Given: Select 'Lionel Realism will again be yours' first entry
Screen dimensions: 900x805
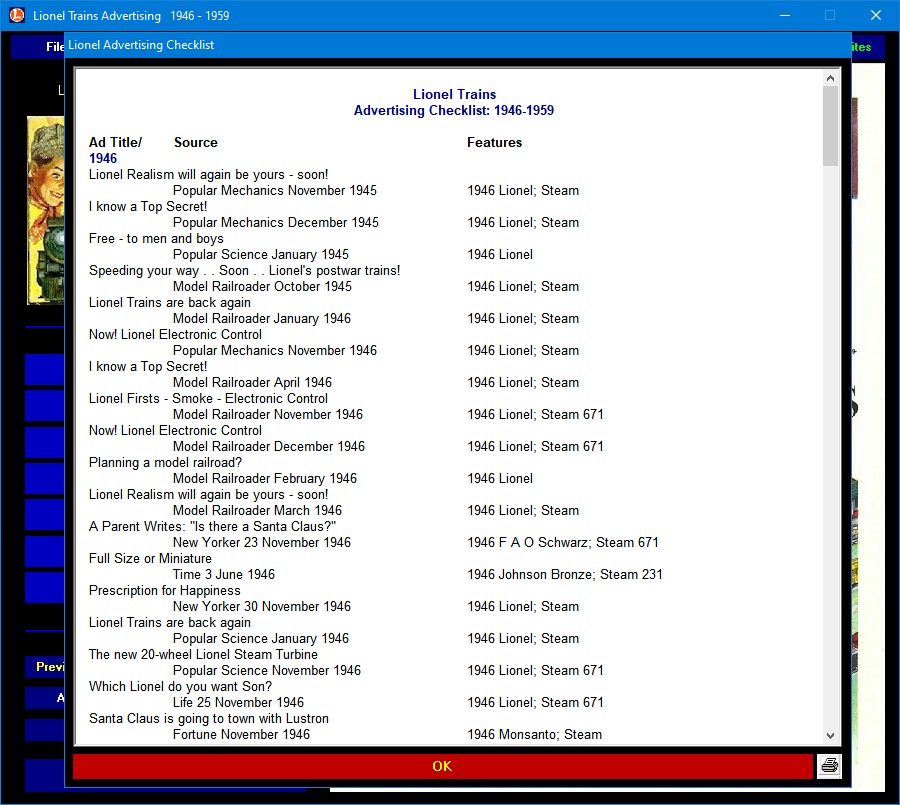Looking at the screenshot, I should tap(208, 175).
